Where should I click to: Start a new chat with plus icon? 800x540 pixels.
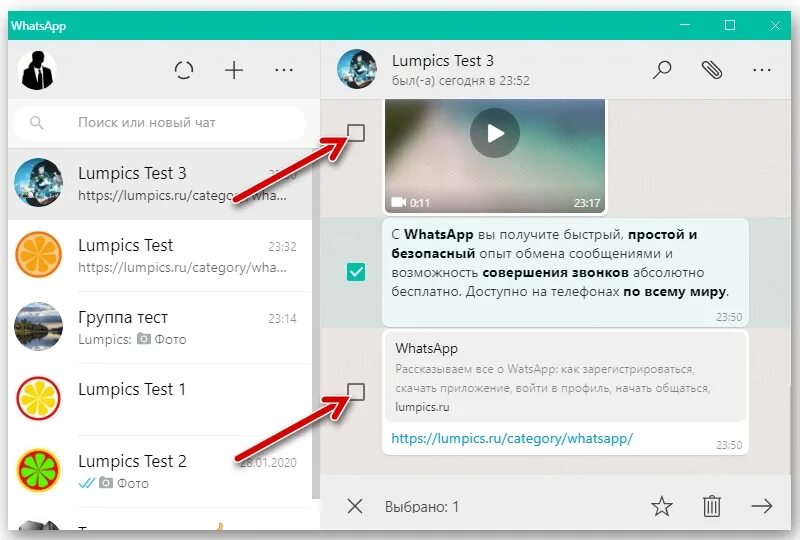pyautogui.click(x=234, y=70)
